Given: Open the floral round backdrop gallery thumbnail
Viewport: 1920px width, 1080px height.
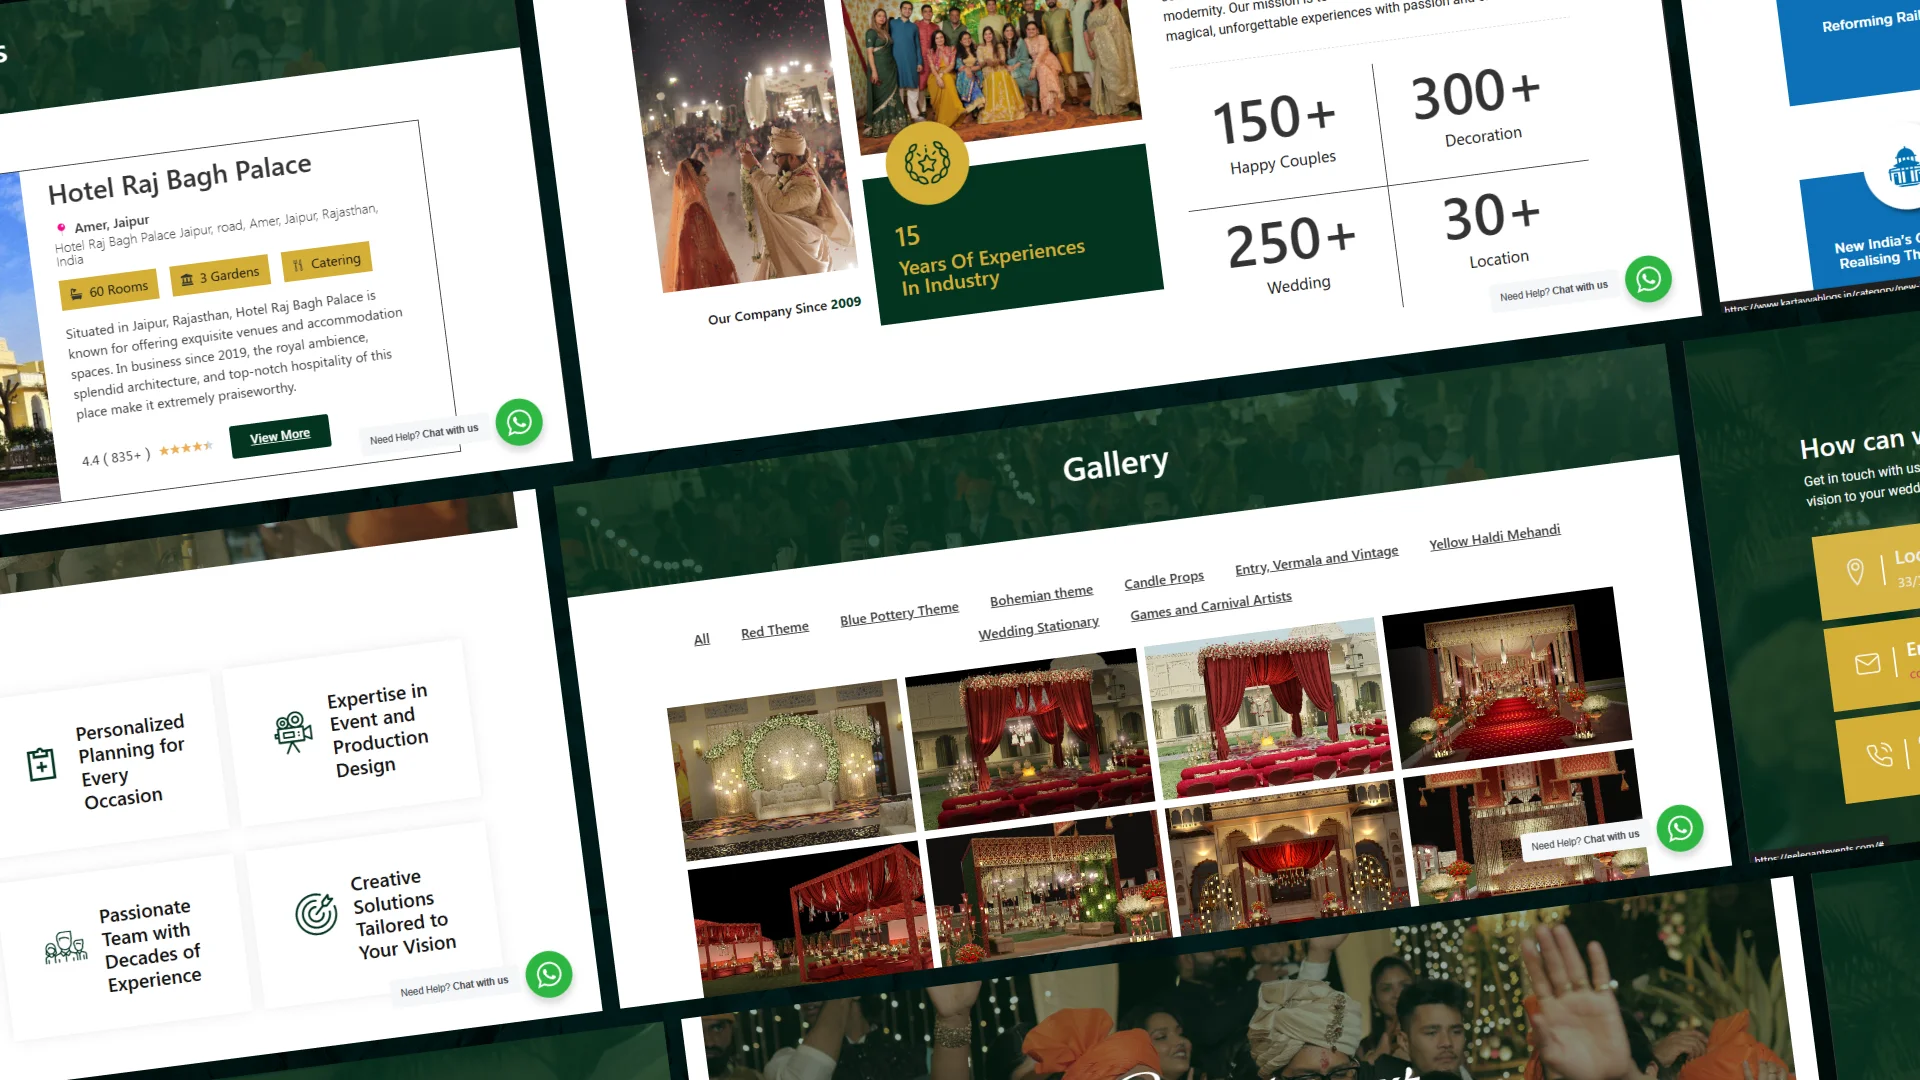Looking at the screenshot, I should tap(790, 770).
